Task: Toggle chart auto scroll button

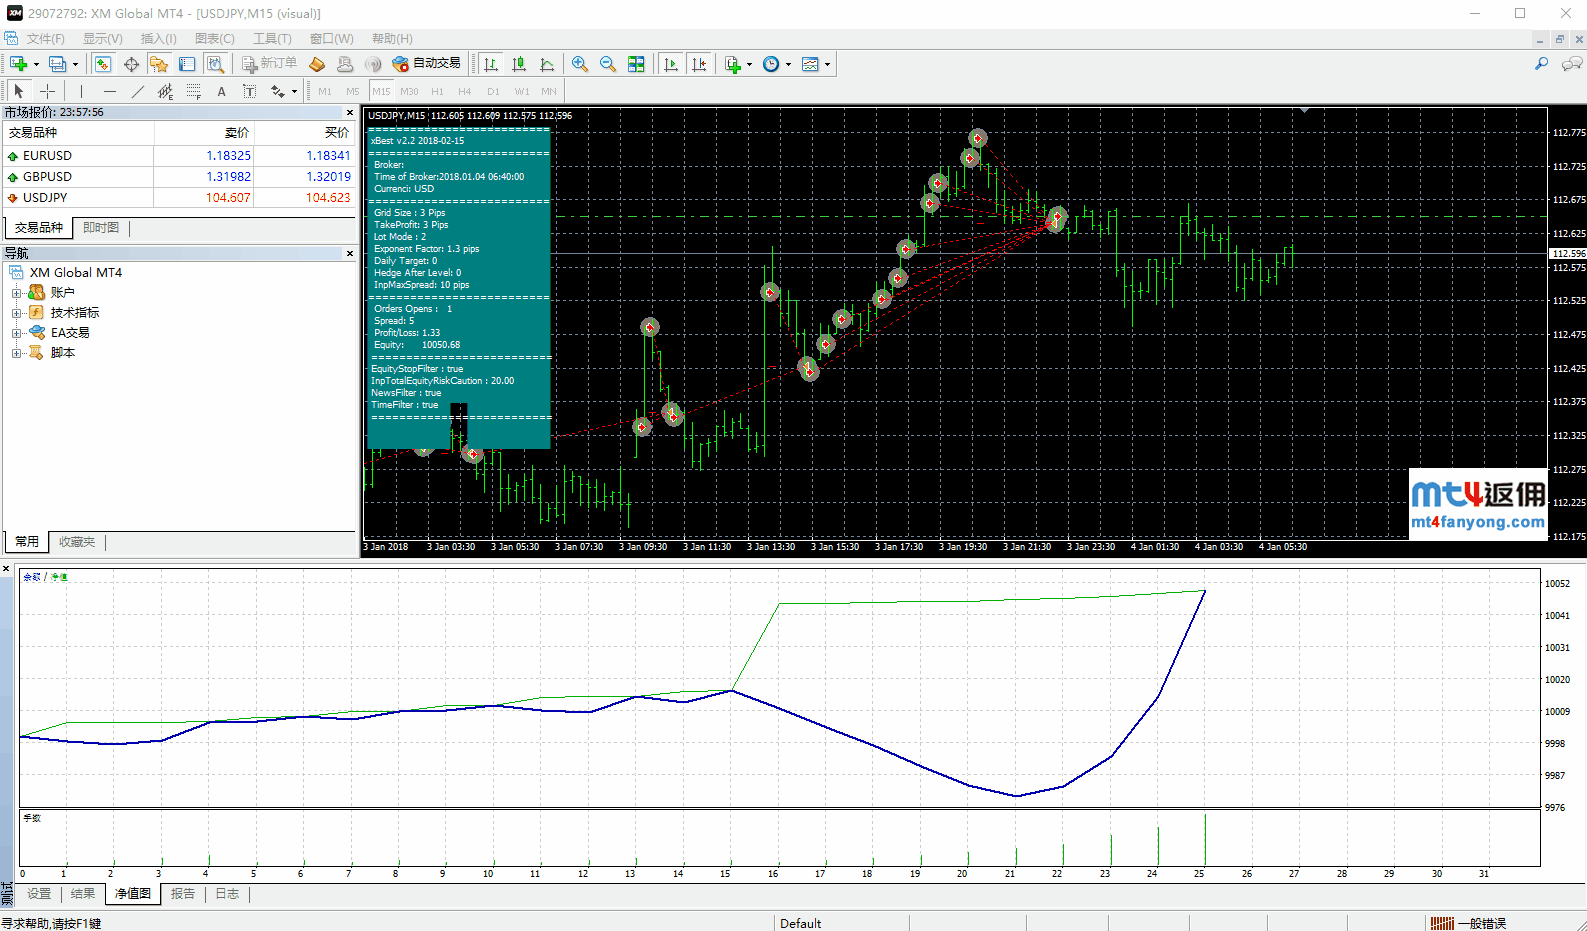Action: click(671, 64)
